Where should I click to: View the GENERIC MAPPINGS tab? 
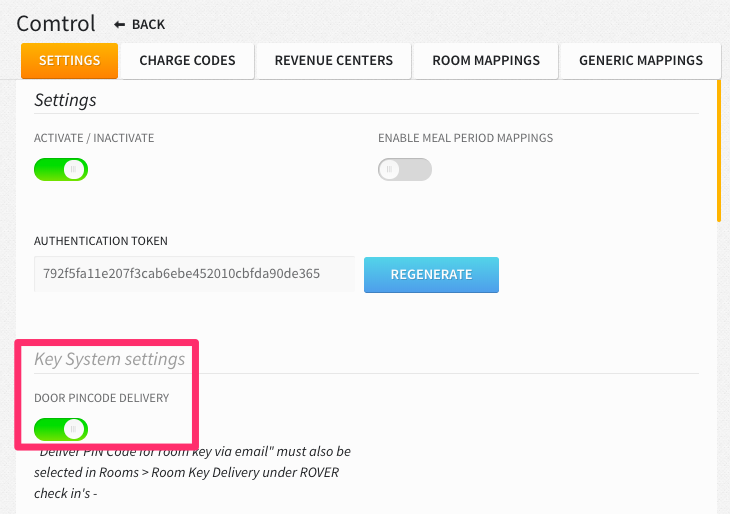641,61
